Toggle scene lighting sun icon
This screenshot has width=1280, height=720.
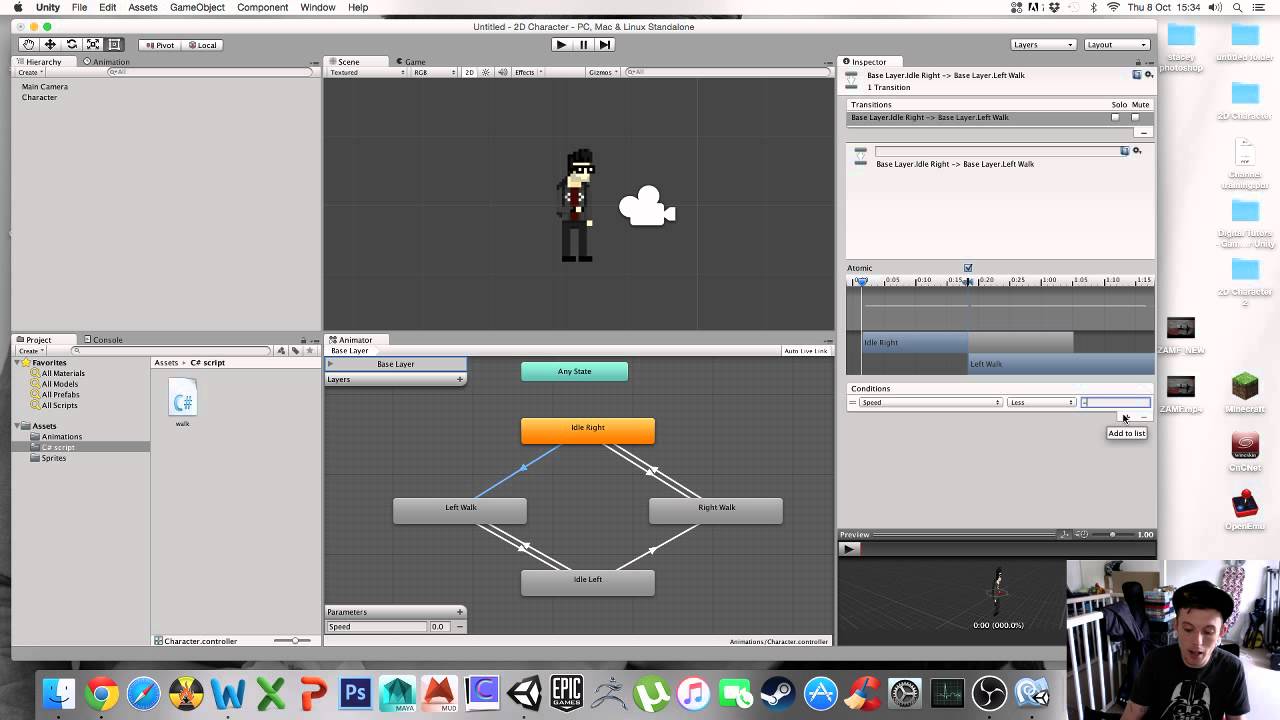486,73
